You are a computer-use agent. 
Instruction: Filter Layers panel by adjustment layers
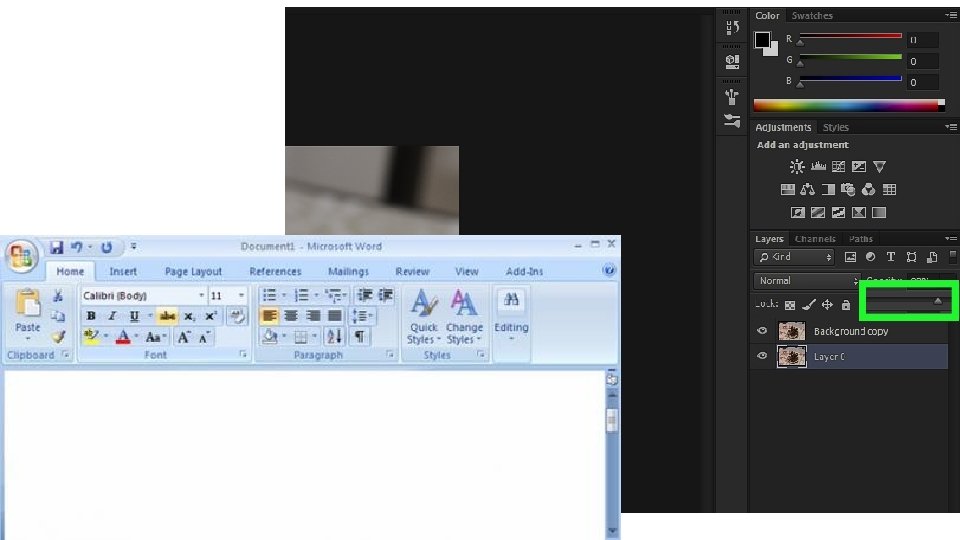(870, 257)
